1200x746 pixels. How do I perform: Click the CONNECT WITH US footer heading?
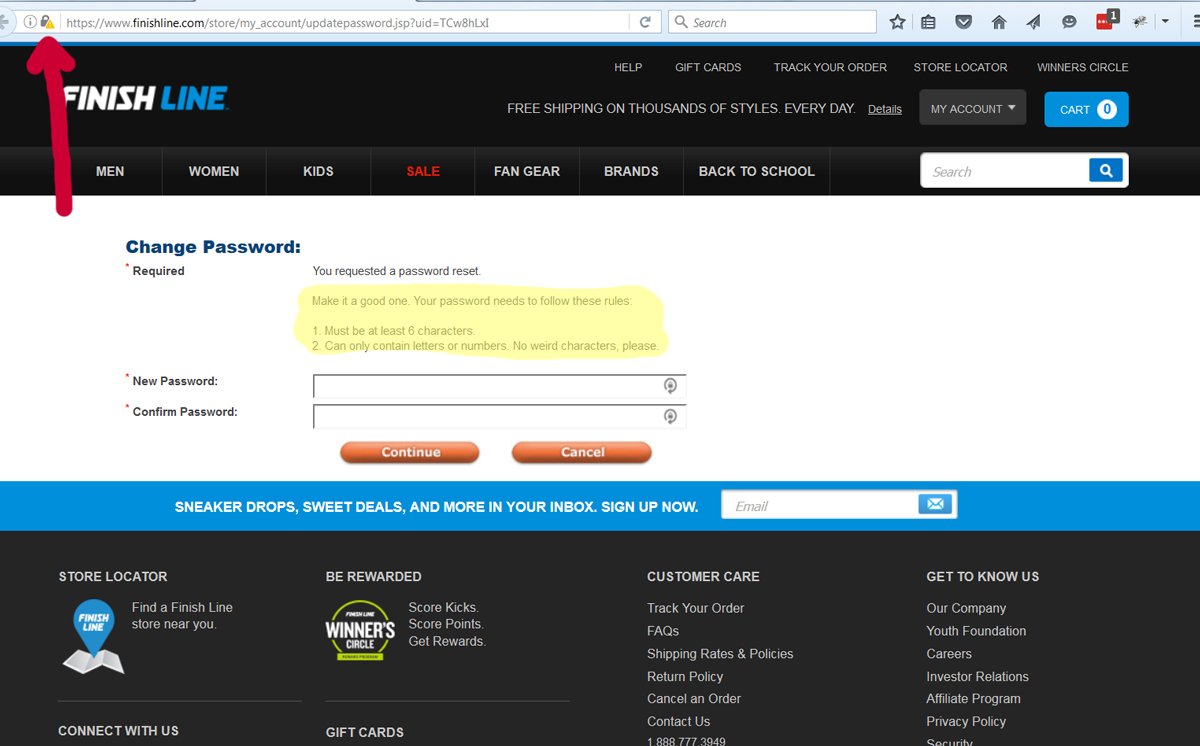[x=118, y=731]
